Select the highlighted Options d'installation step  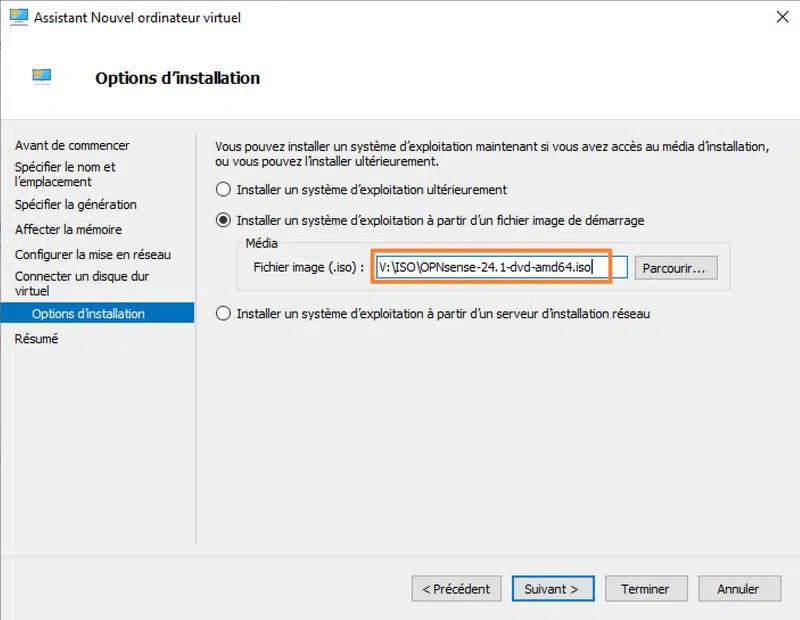click(88, 314)
